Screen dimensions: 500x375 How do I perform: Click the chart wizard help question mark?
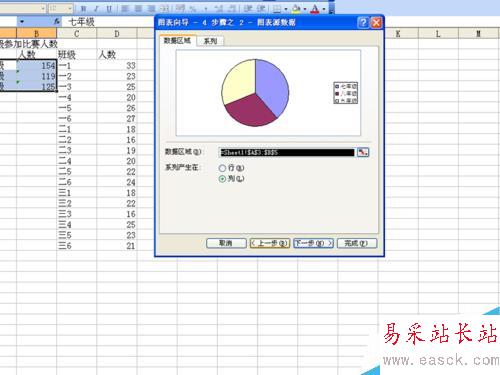363,23
